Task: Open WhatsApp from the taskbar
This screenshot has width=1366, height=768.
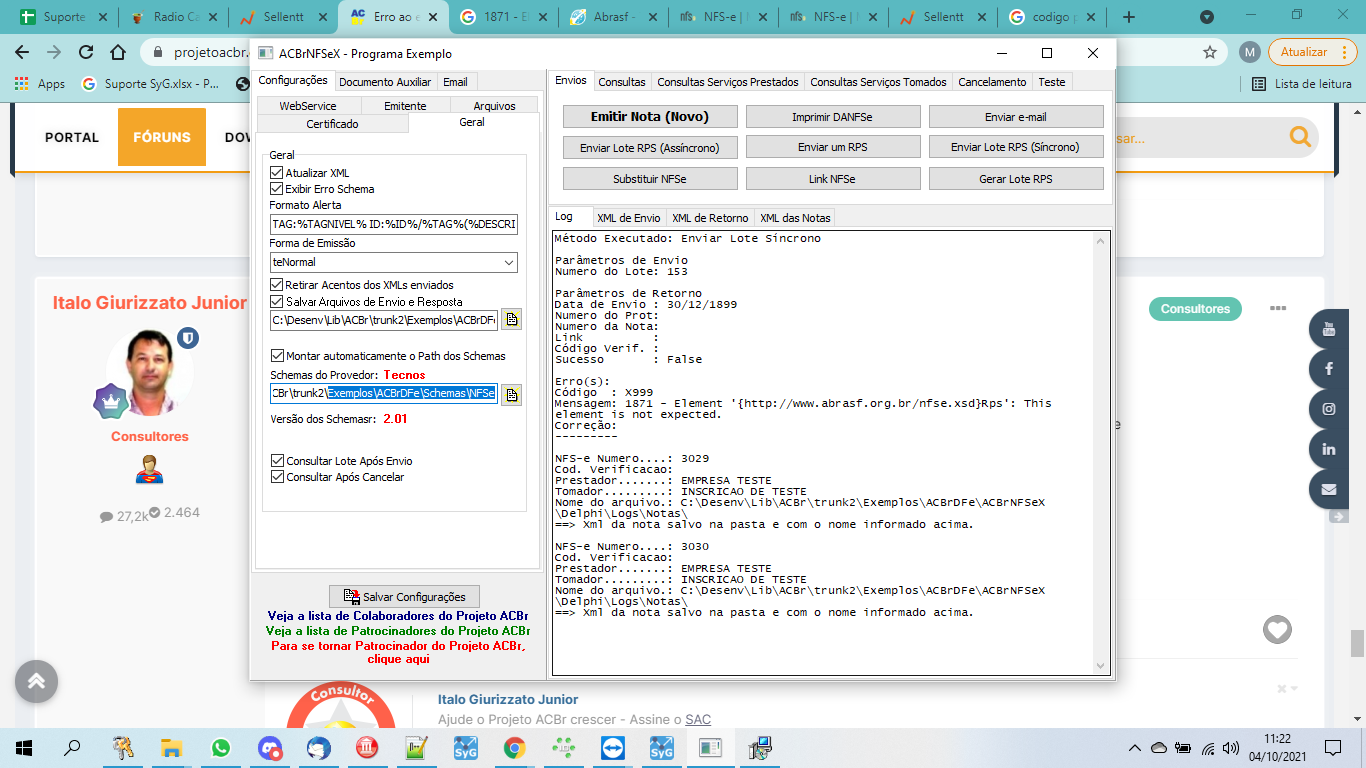Action: coord(221,747)
